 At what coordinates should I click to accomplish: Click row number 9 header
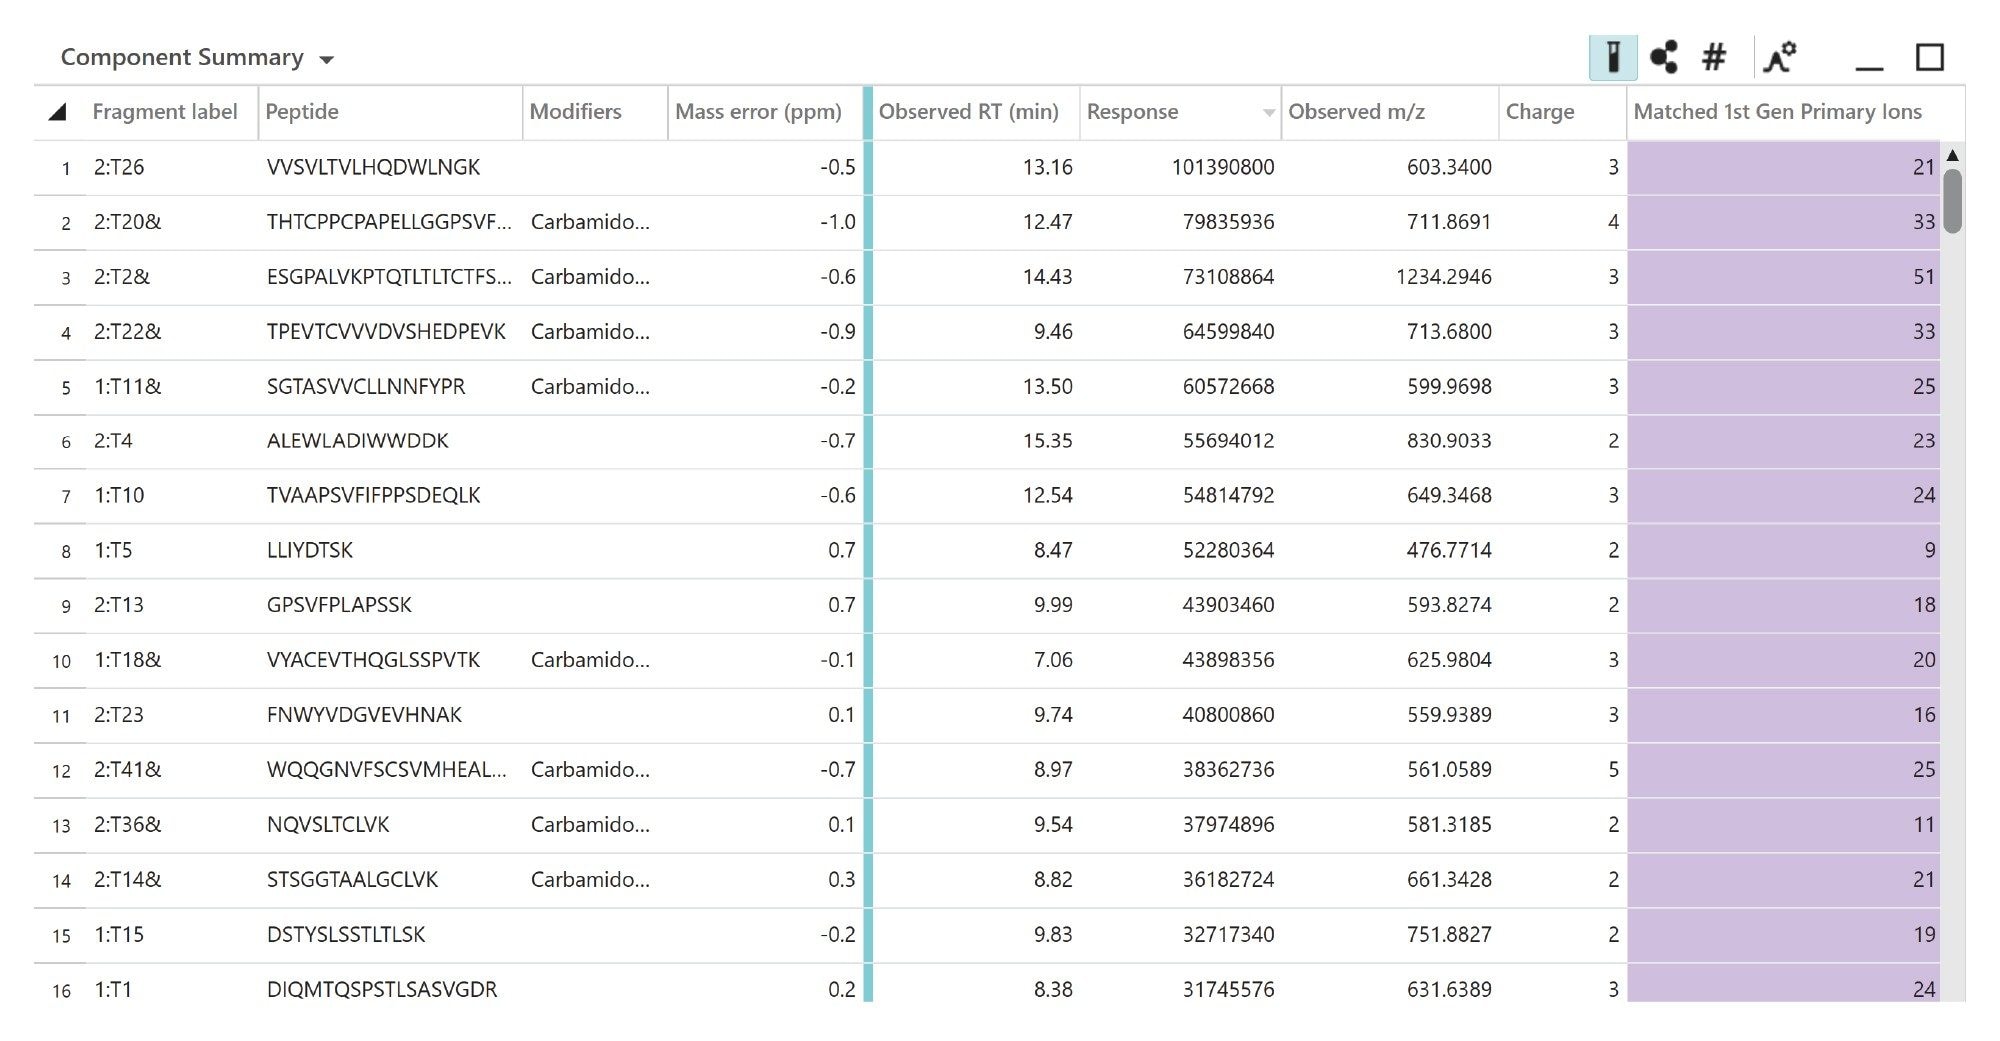pos(66,607)
